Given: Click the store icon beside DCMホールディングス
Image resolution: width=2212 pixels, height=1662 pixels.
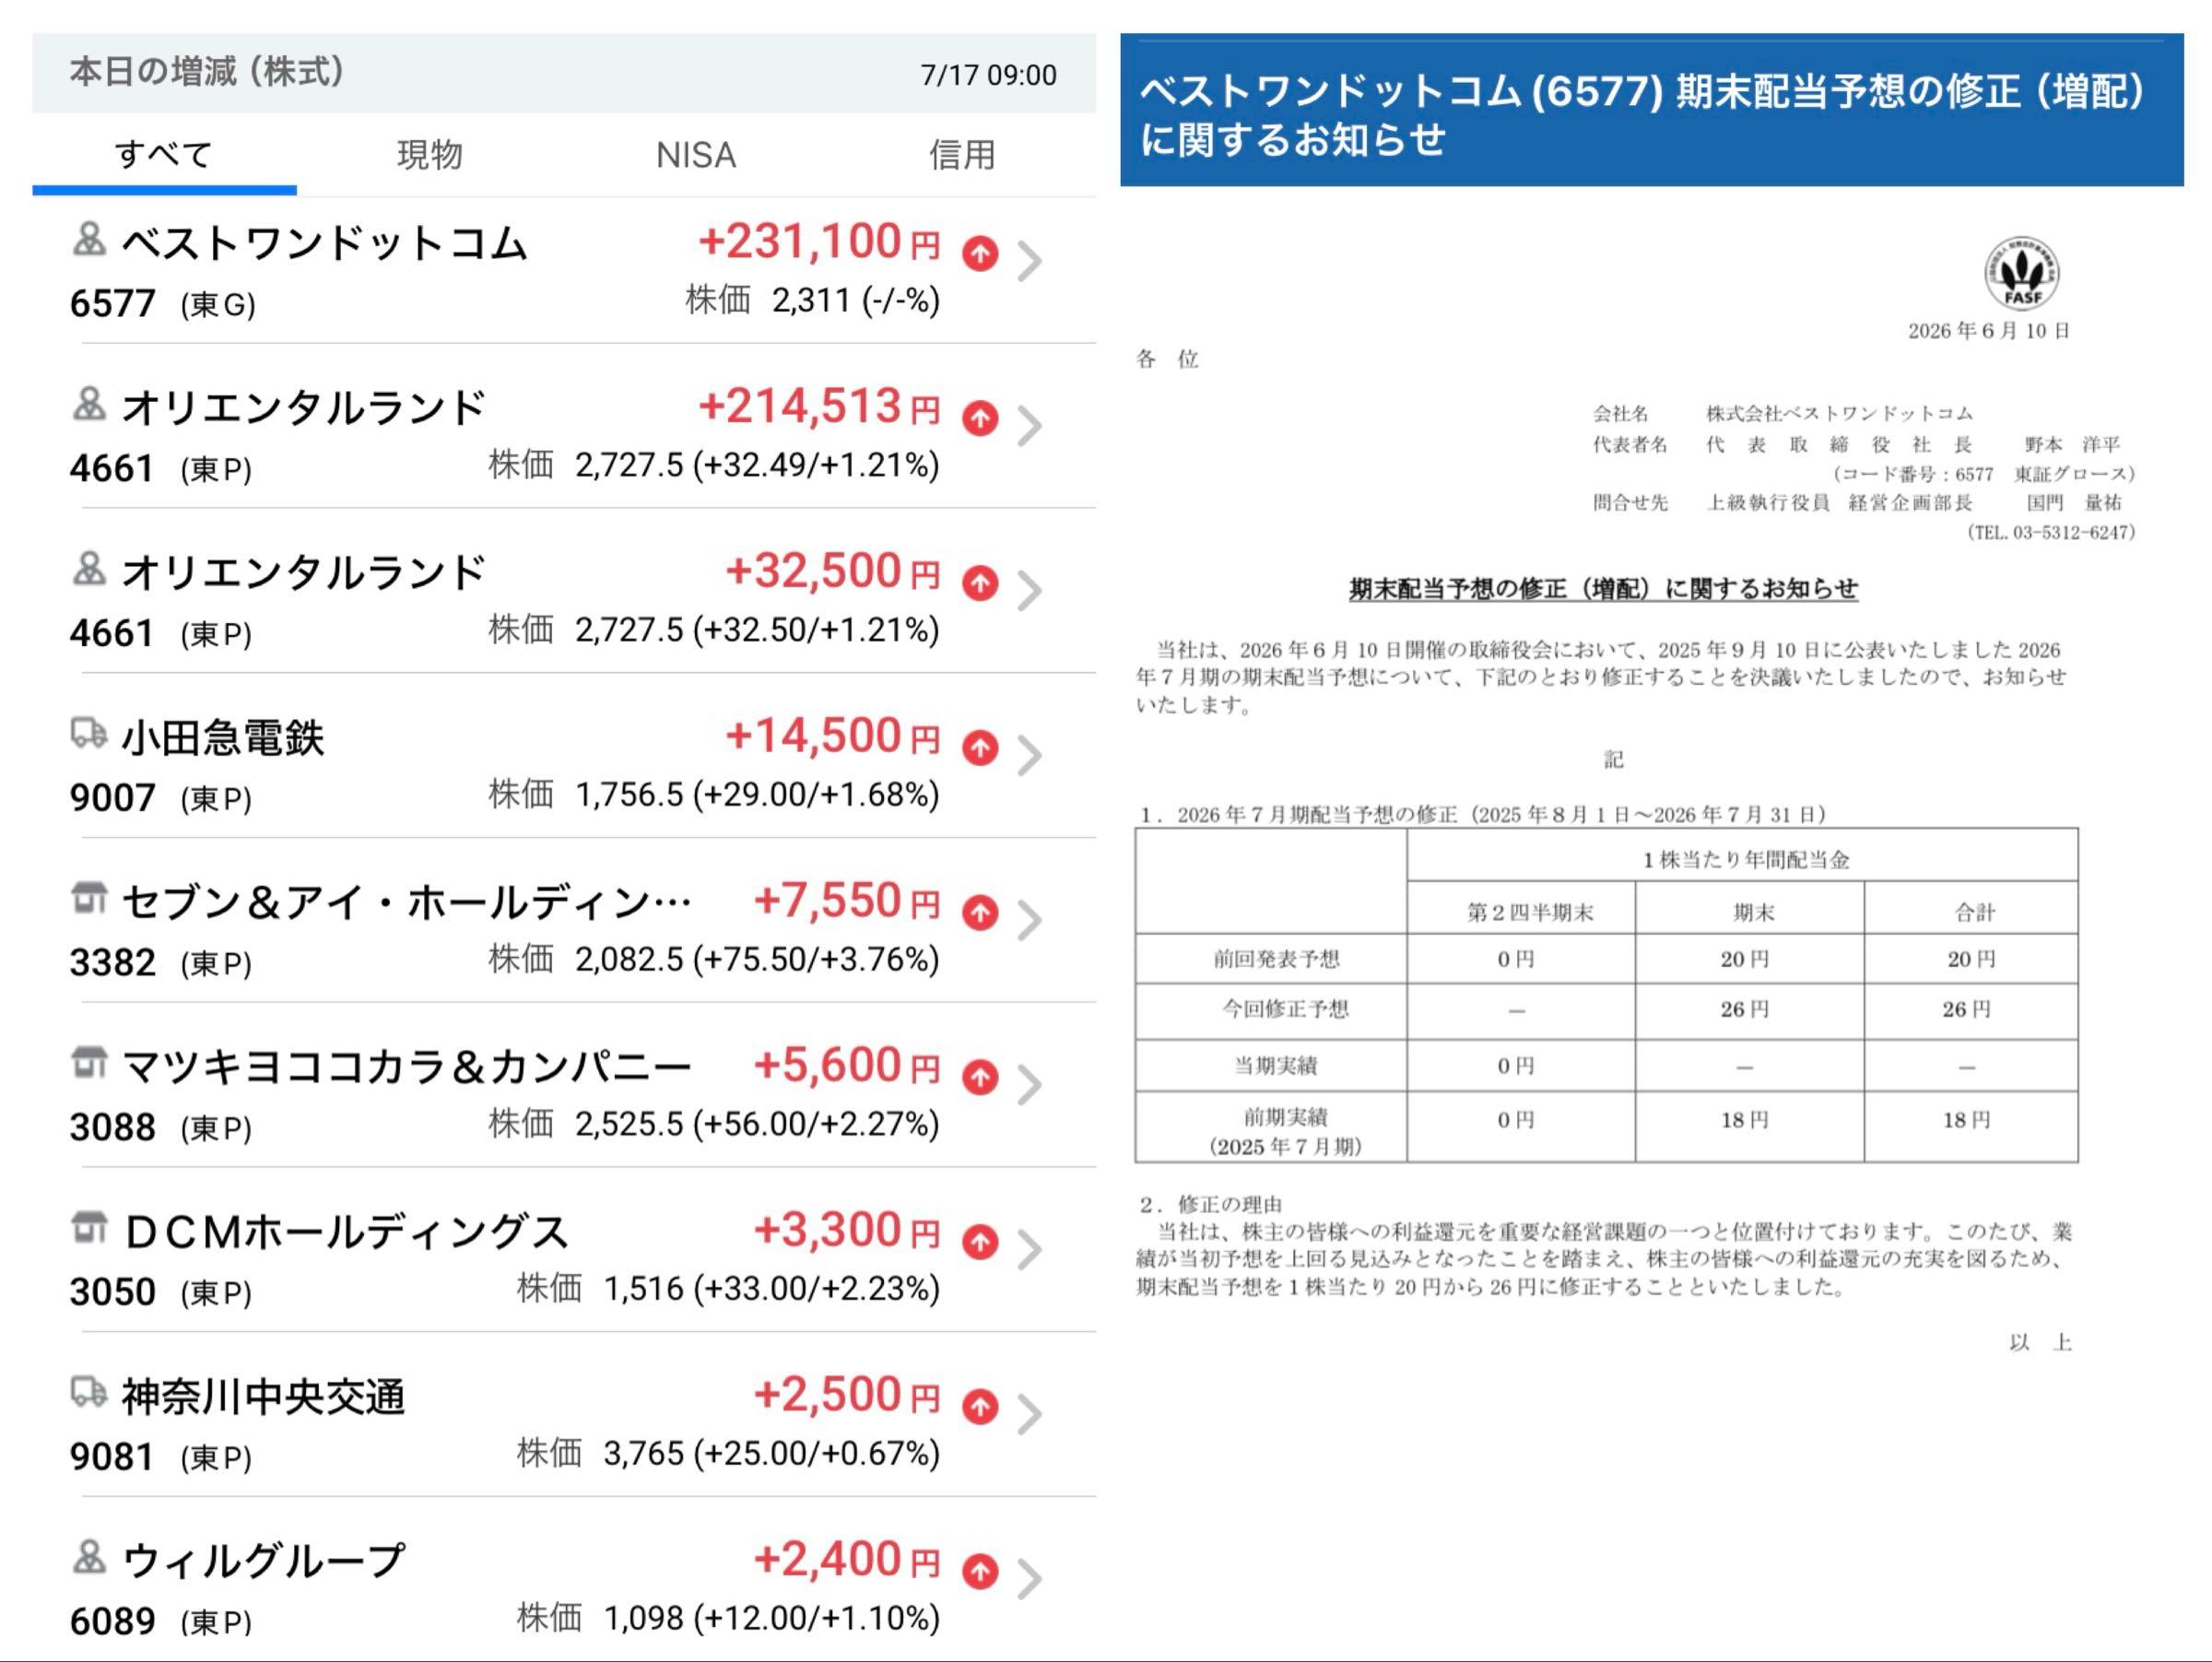Looking at the screenshot, I should tap(89, 1227).
